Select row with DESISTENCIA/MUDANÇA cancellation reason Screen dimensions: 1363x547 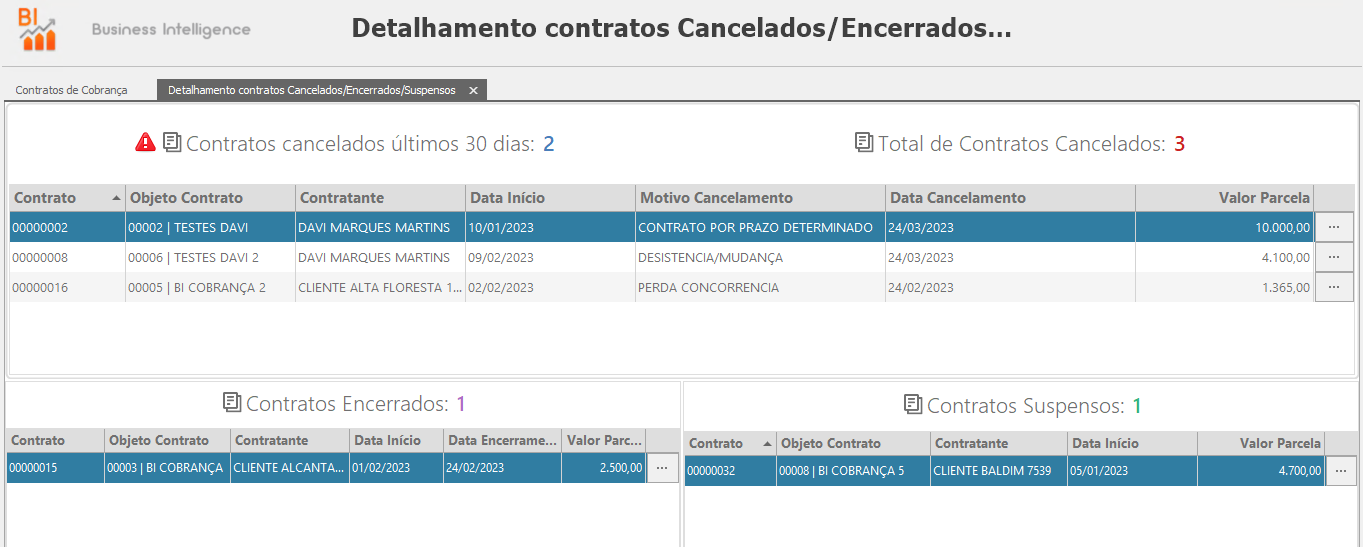point(710,258)
